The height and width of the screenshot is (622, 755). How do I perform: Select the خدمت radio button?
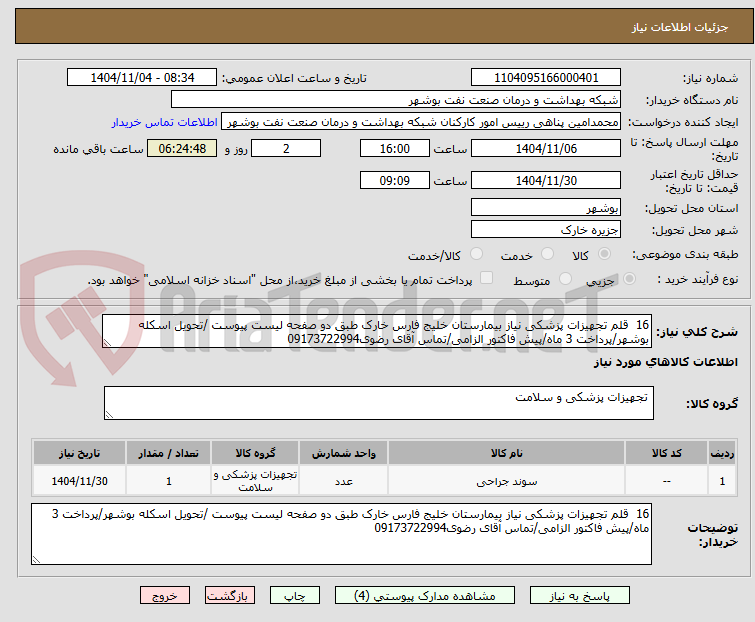pos(547,254)
